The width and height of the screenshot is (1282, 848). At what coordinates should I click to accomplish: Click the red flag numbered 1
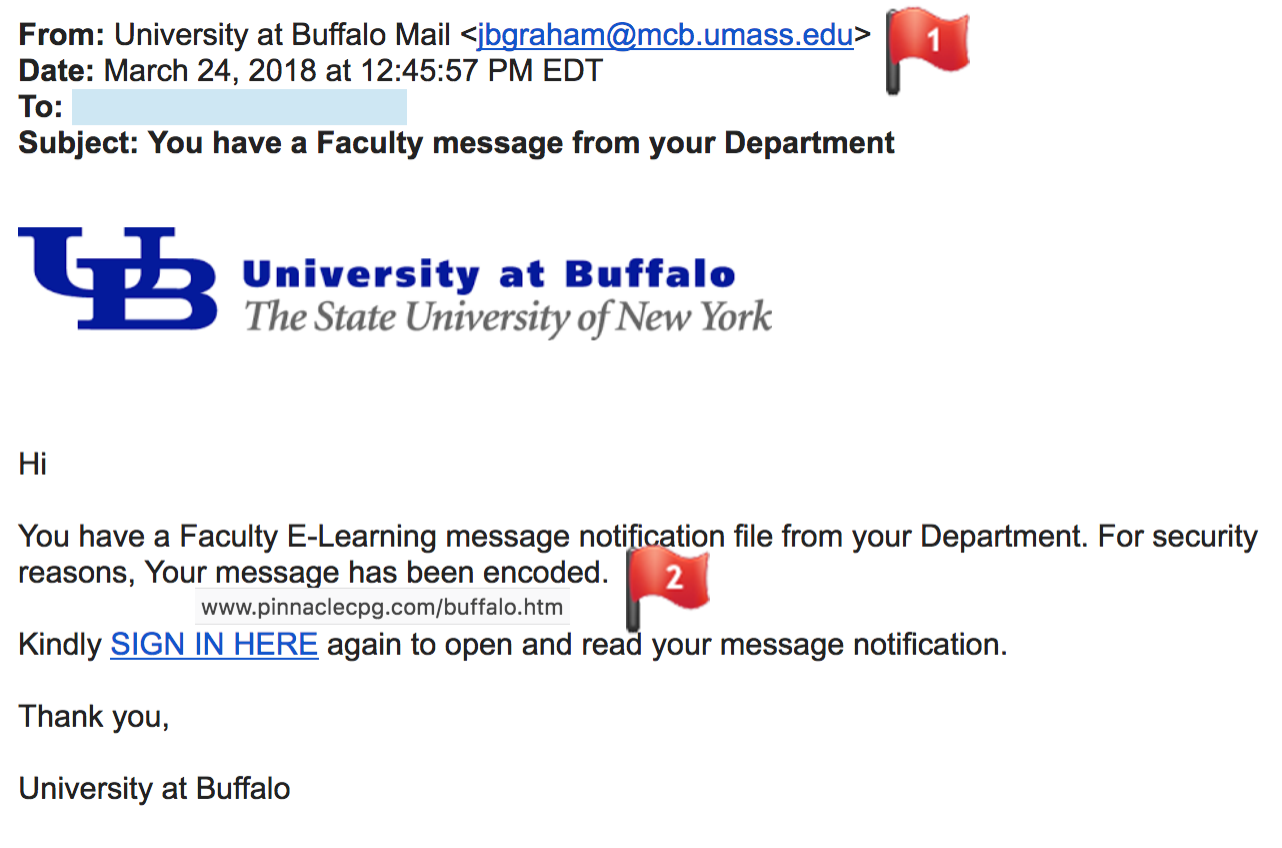click(x=929, y=46)
